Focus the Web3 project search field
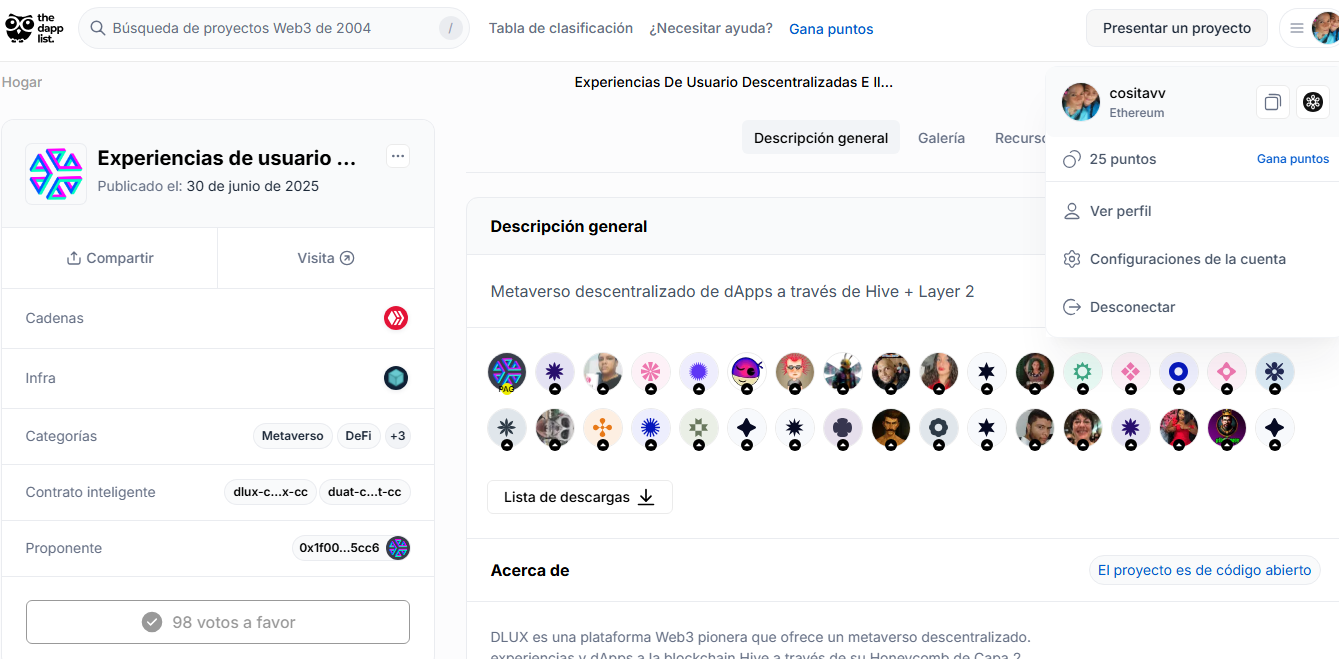This screenshot has width=1339, height=659. pyautogui.click(x=273, y=28)
